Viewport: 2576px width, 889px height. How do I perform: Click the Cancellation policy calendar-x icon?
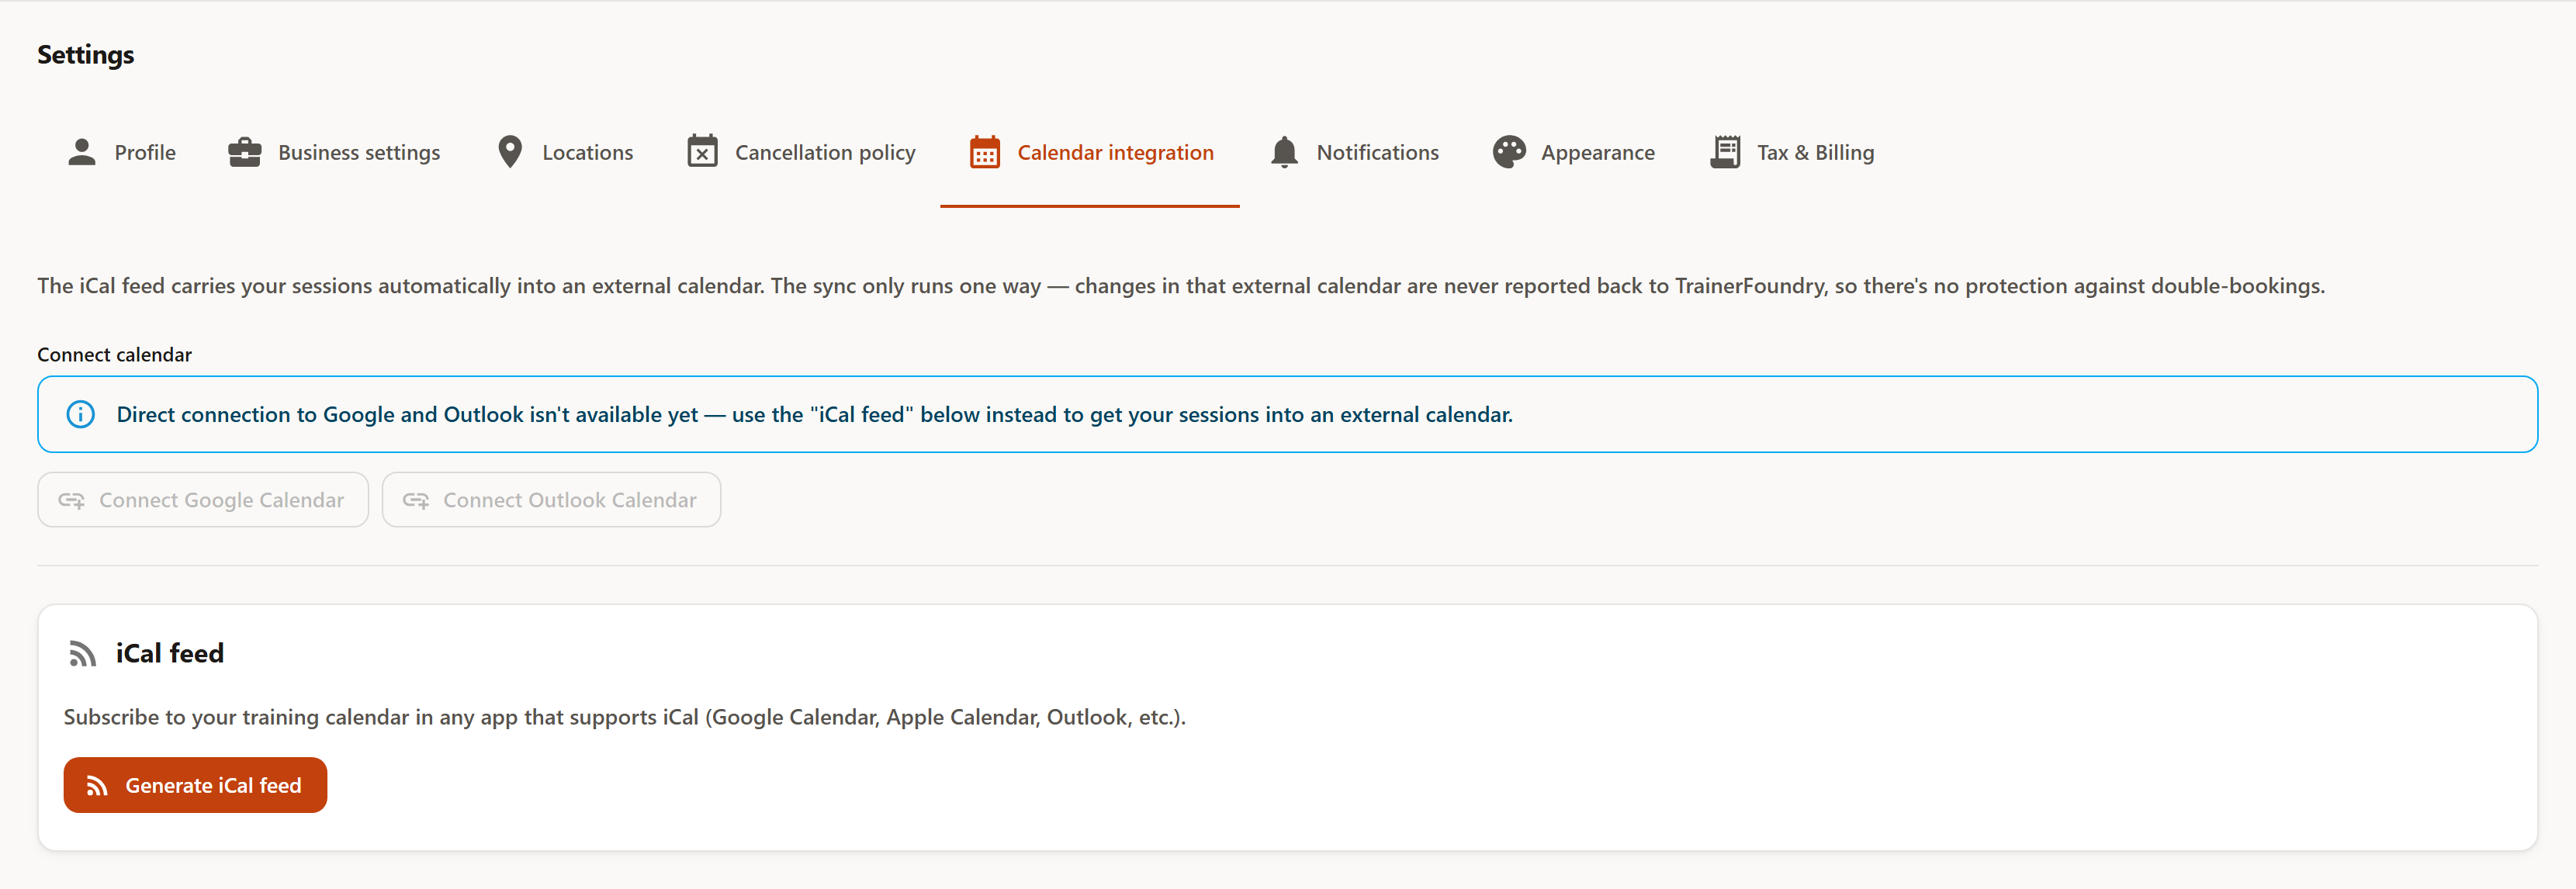click(x=702, y=151)
